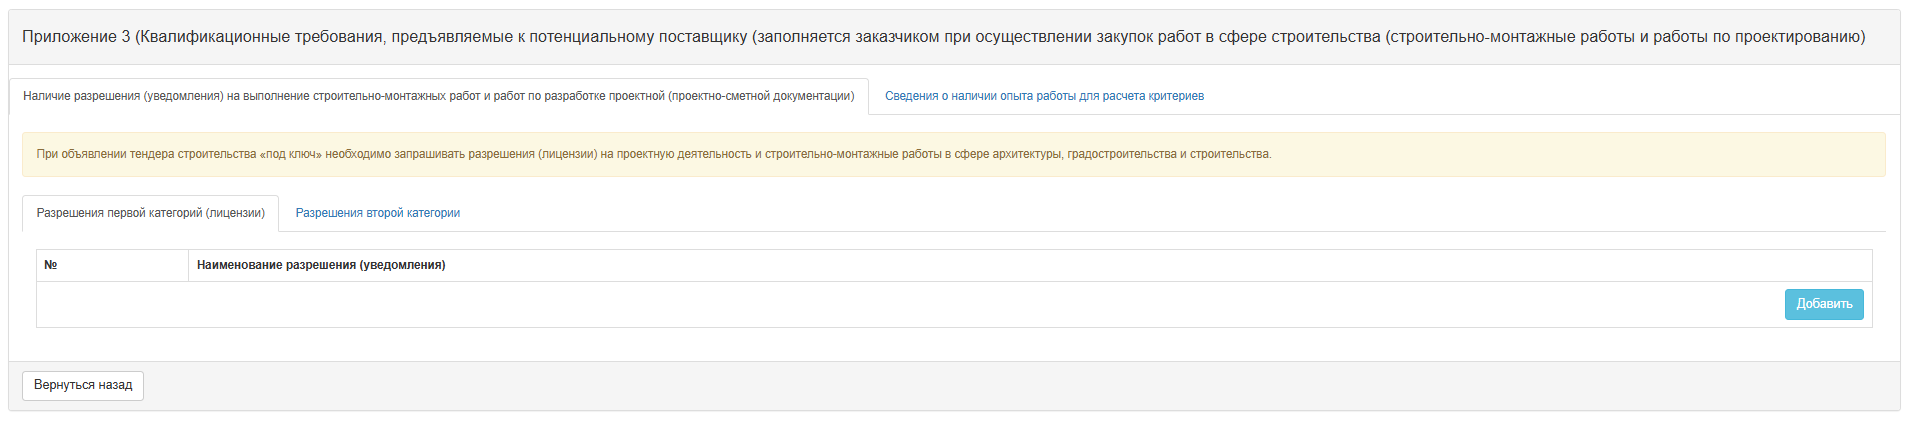Click the 'Вернуться назад' button

point(83,385)
